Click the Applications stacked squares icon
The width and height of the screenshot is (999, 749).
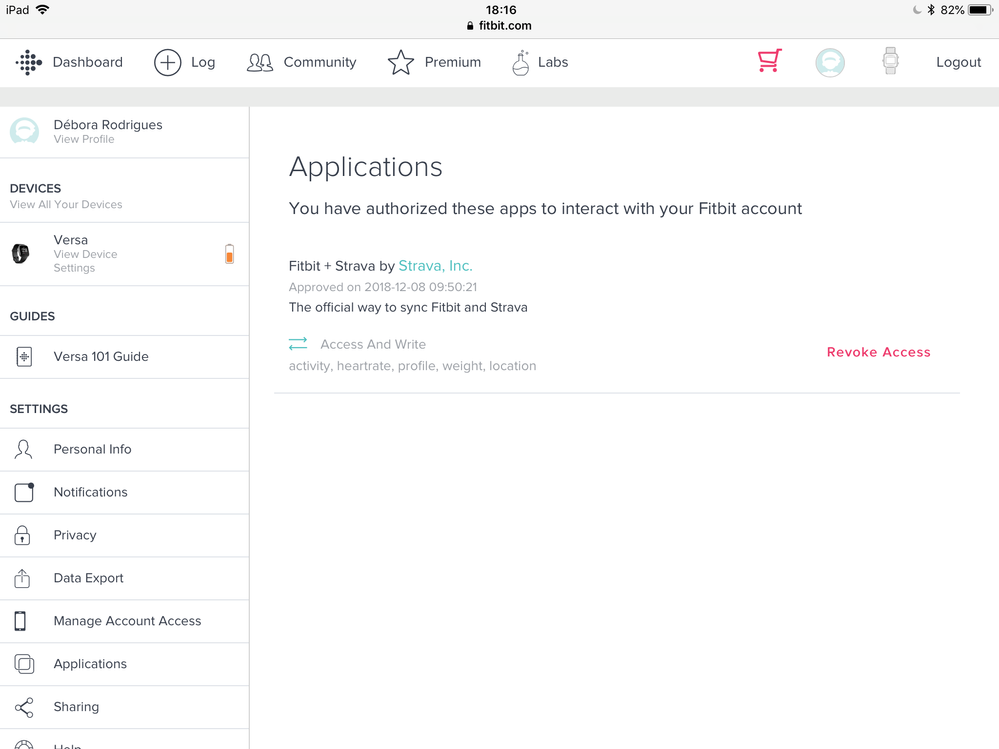24,664
